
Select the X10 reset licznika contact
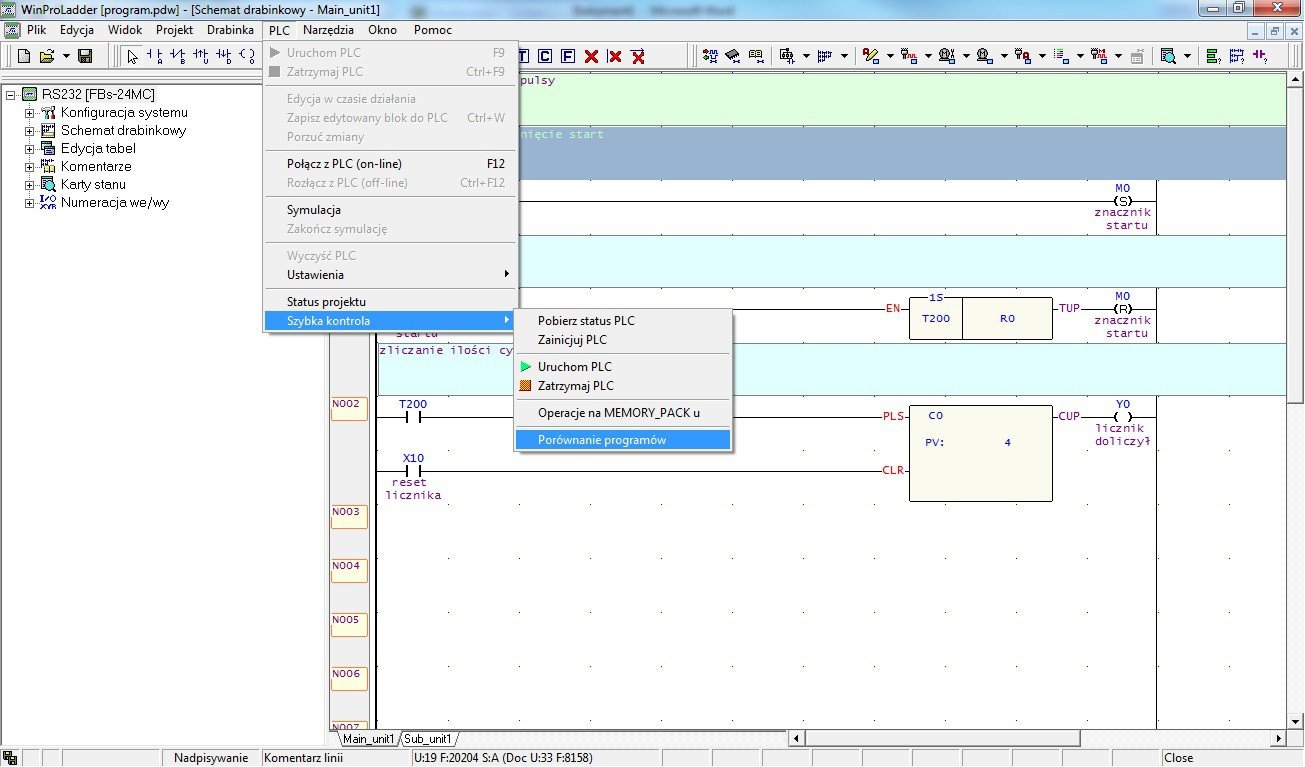(413, 476)
